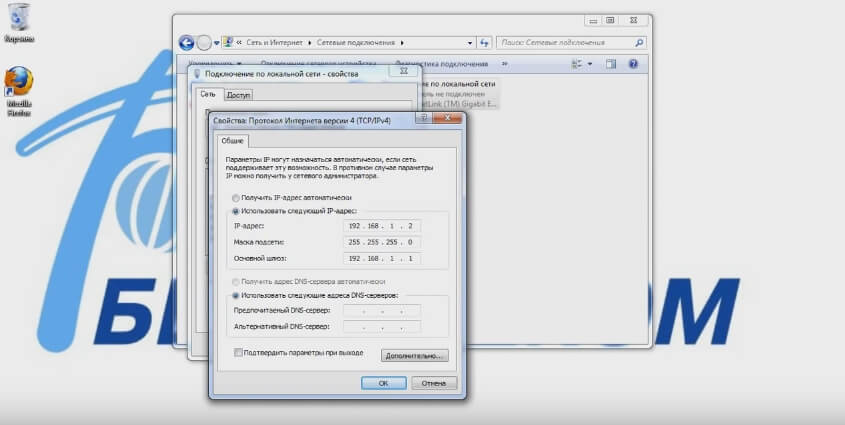The width and height of the screenshot is (845, 425).
Task: Open address bar history dropdown
Action: click(470, 43)
